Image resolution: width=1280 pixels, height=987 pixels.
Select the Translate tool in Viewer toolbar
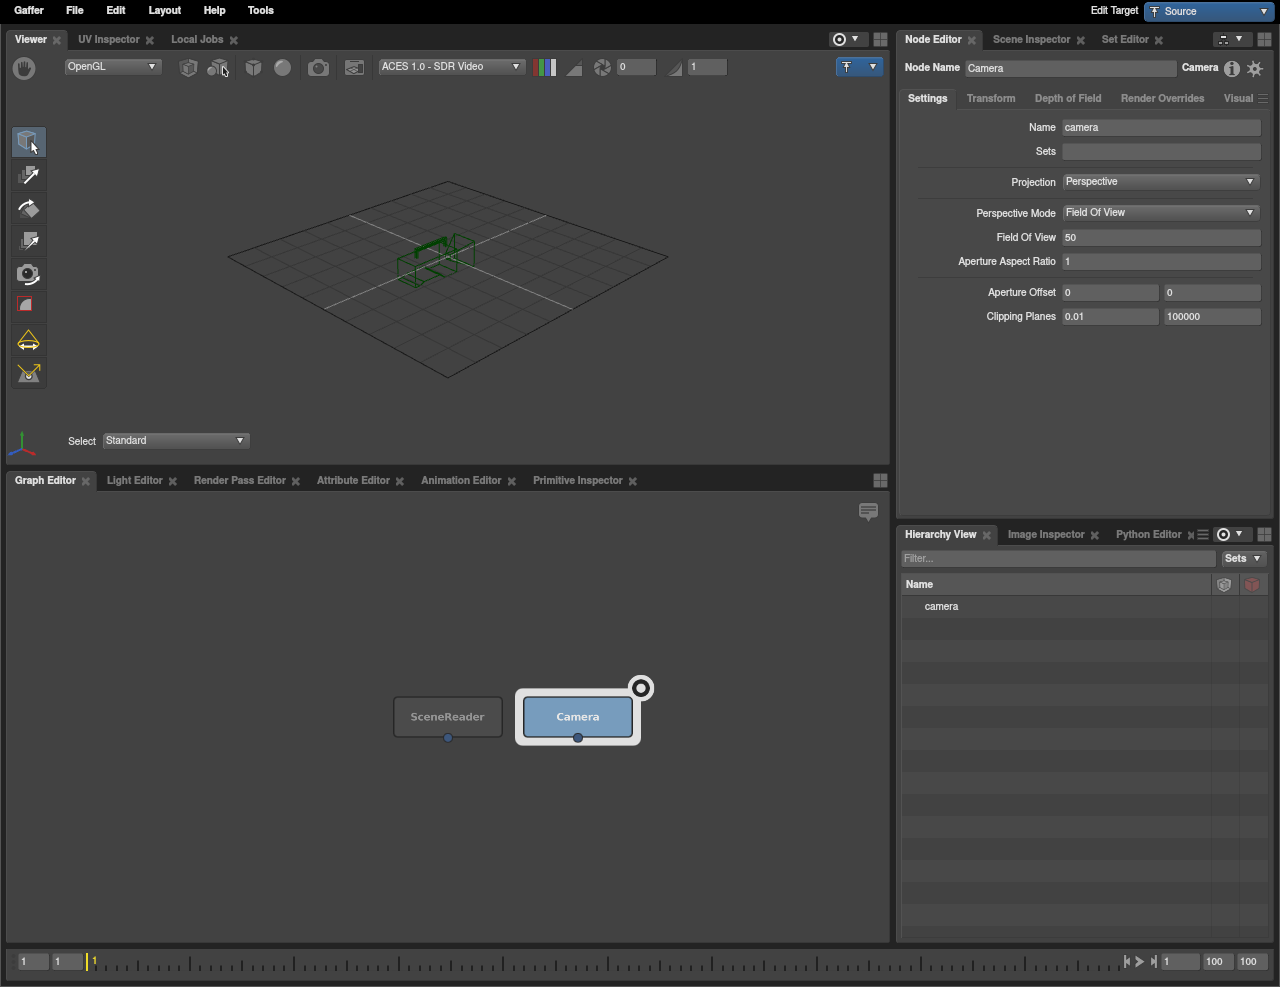coord(28,175)
